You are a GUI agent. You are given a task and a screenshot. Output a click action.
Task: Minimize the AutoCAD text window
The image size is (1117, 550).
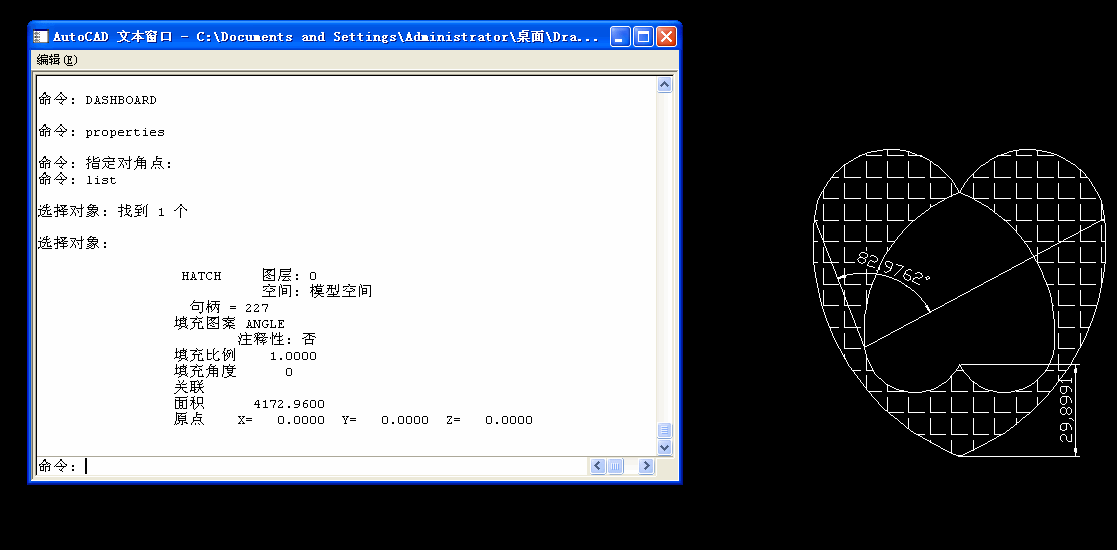point(620,36)
